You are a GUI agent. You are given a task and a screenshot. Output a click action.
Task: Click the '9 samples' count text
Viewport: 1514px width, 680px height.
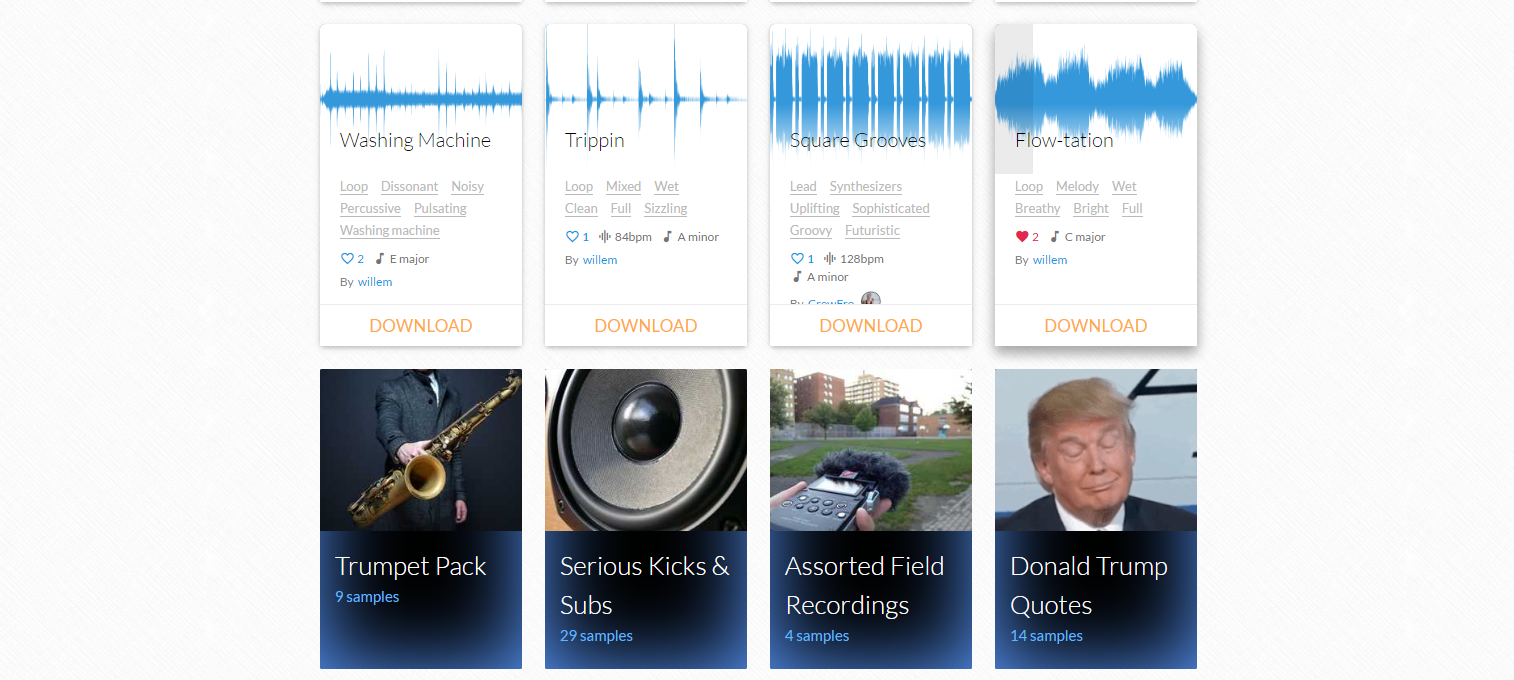coord(367,597)
